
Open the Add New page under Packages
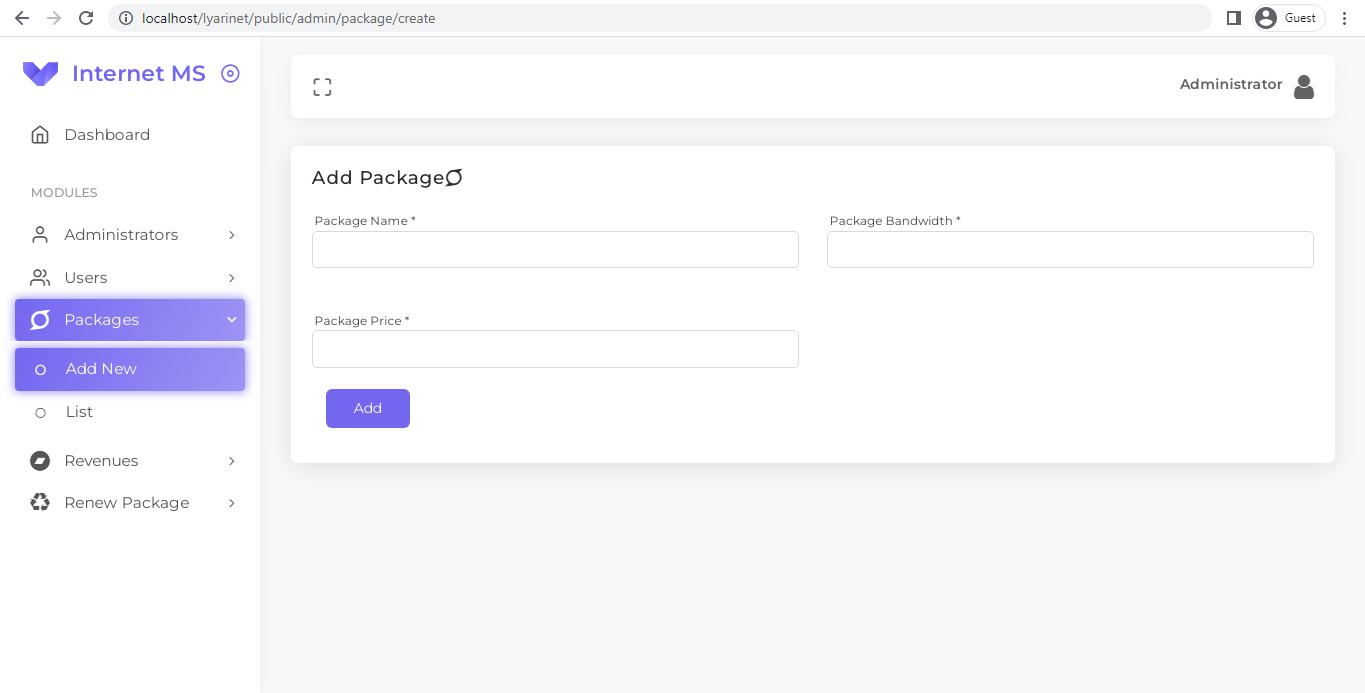coord(101,368)
